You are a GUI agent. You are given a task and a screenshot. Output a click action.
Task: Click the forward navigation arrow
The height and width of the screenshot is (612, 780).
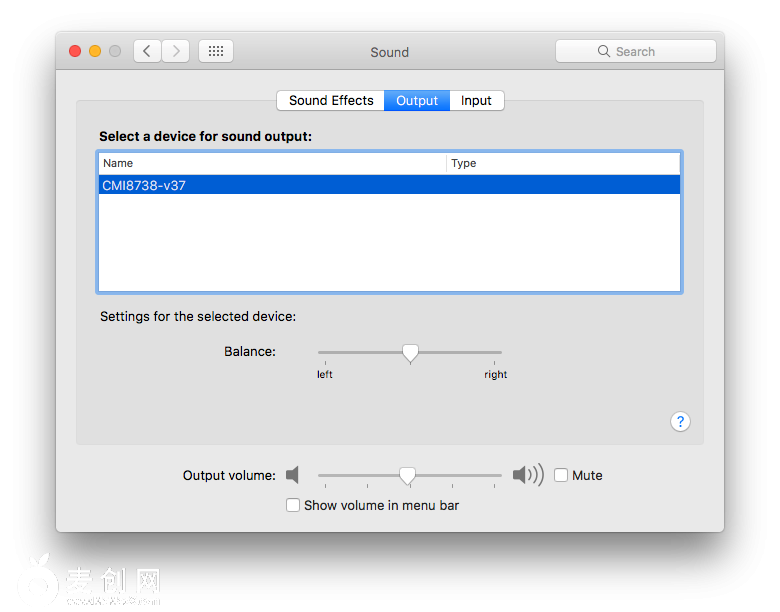(x=175, y=51)
